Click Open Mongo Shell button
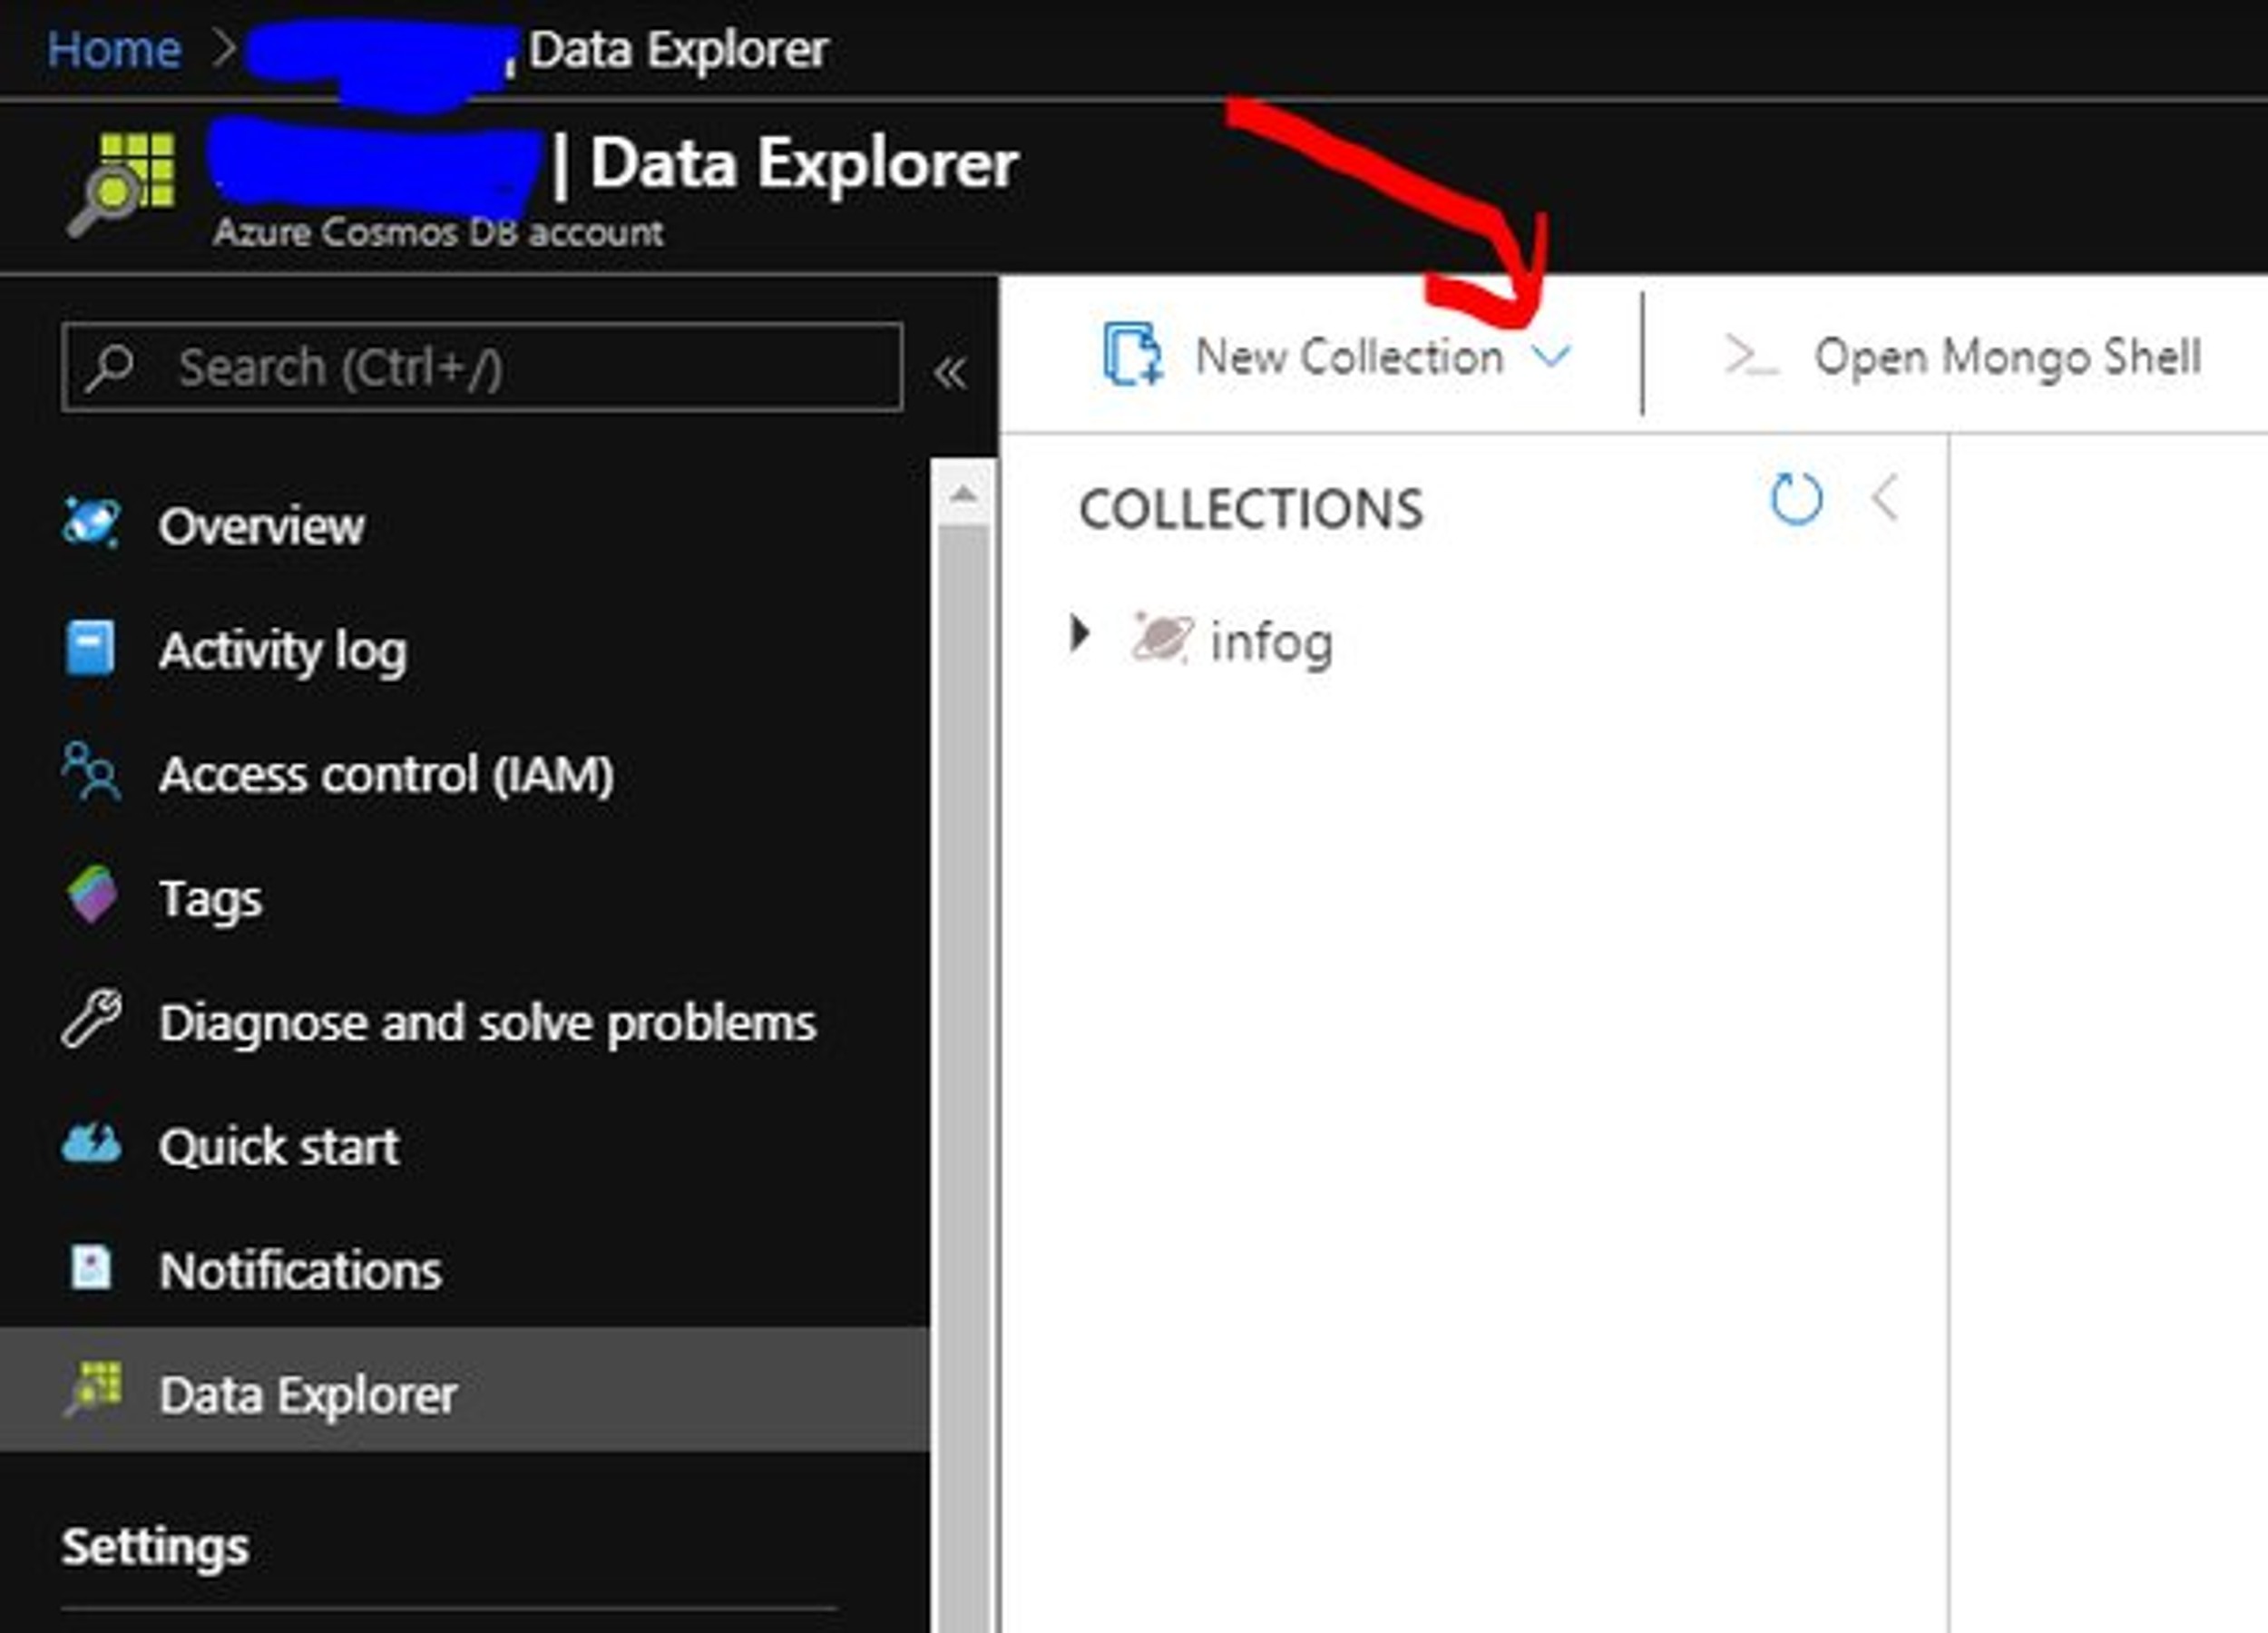Screen dimensions: 2268x1633 click(x=2006, y=357)
